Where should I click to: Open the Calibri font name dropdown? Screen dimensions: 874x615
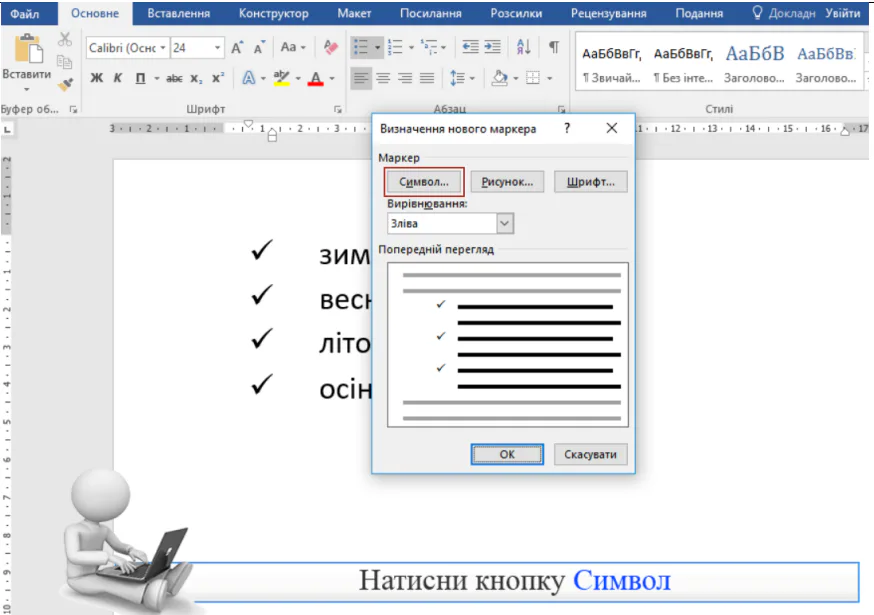[x=161, y=48]
